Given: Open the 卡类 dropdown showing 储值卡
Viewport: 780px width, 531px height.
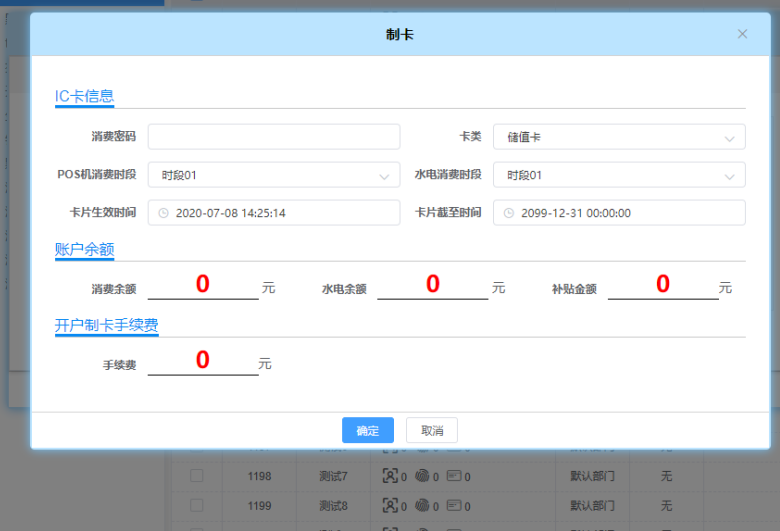Looking at the screenshot, I should 618,137.
